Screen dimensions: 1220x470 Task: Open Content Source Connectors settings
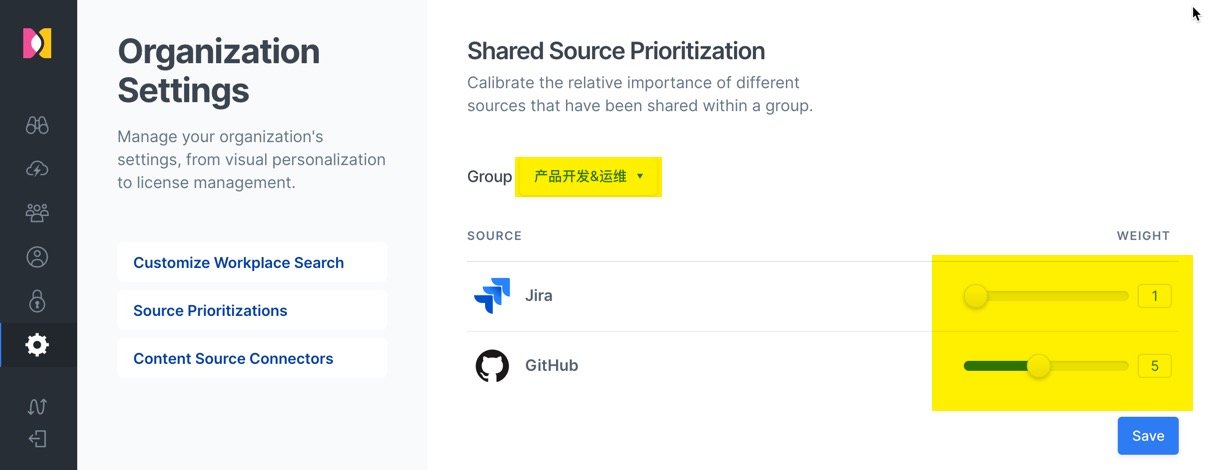(233, 359)
